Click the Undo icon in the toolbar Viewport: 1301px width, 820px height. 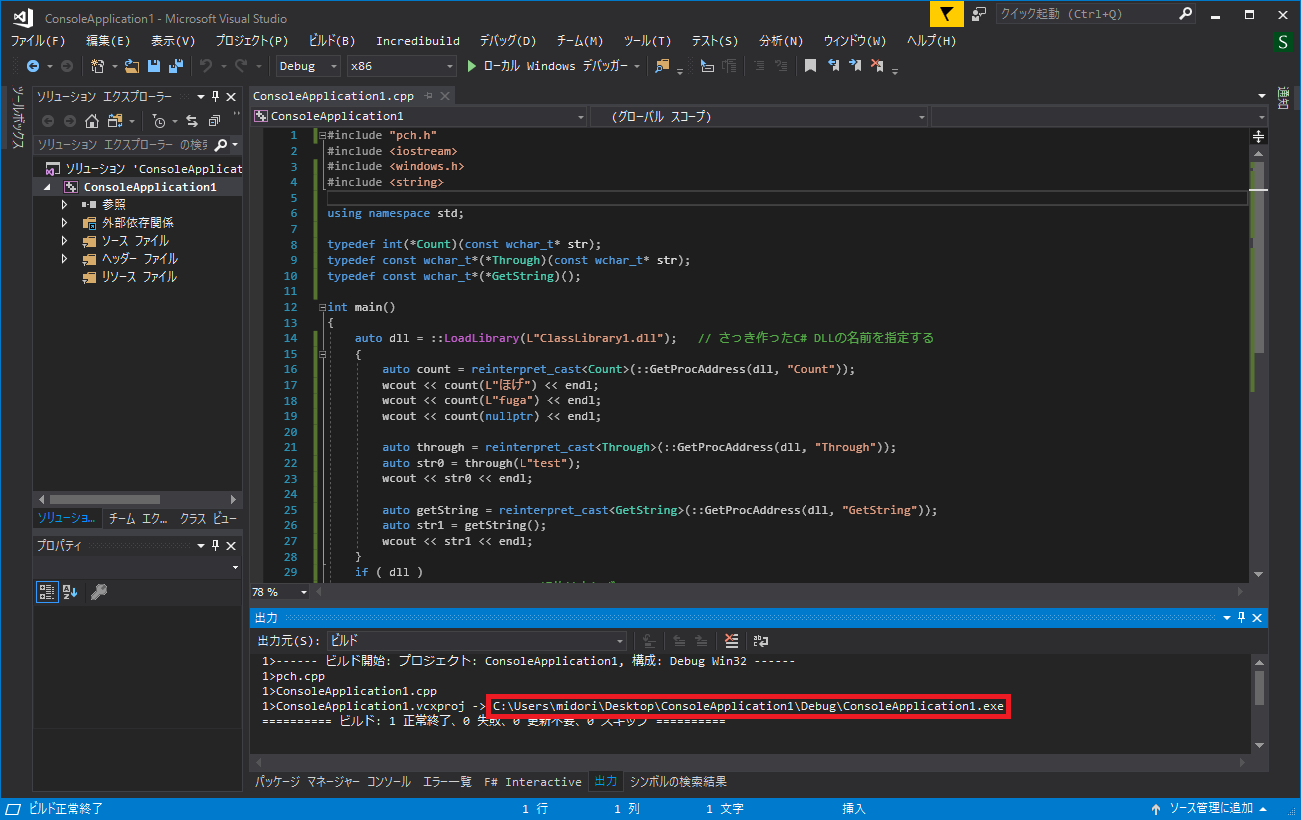click(x=204, y=66)
